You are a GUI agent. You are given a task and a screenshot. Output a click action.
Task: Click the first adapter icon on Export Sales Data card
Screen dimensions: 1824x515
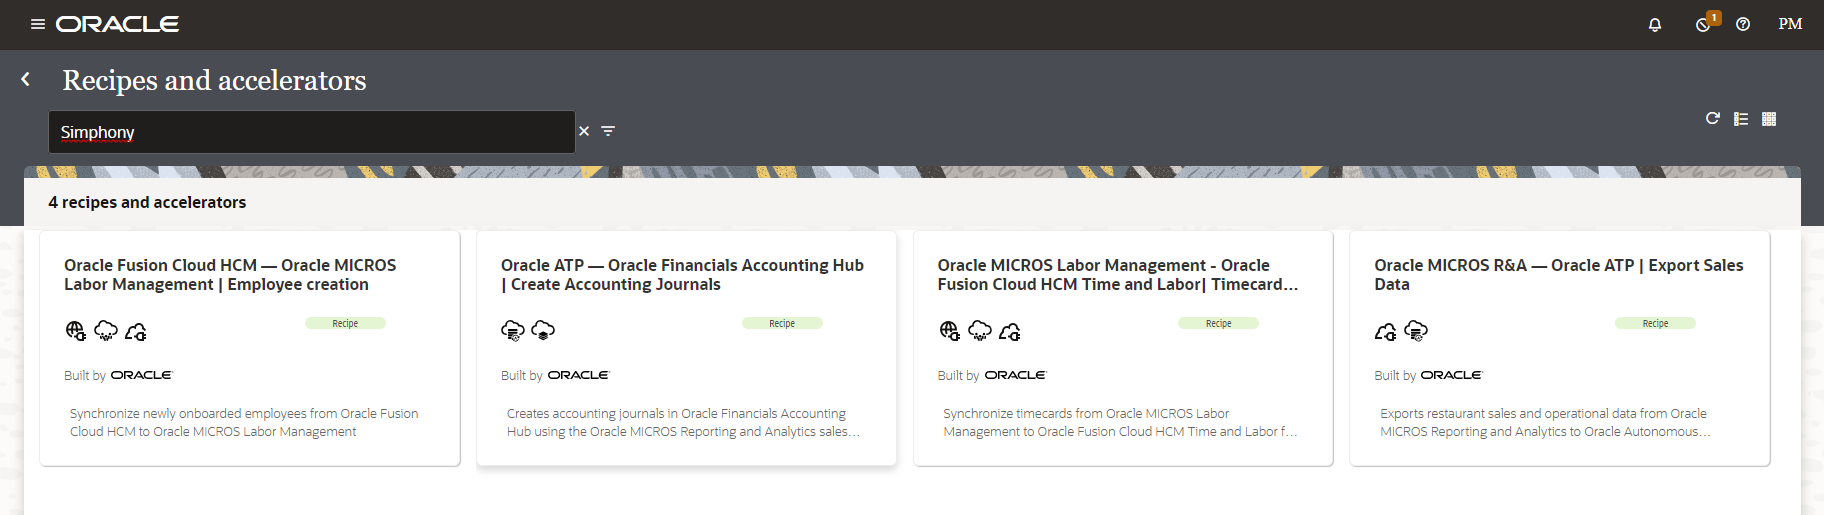(x=1386, y=331)
